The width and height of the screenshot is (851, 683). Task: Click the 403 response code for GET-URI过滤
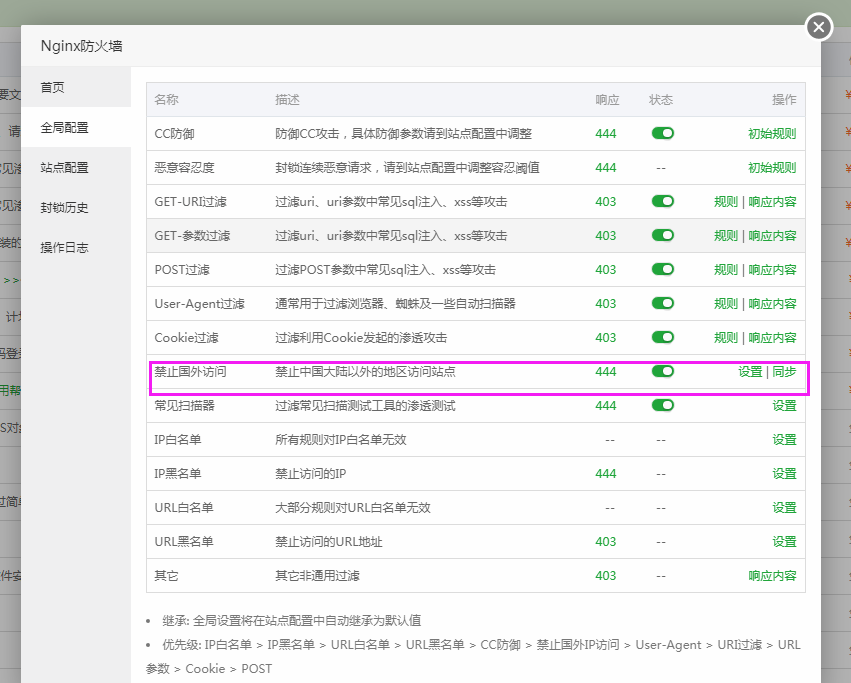606,202
